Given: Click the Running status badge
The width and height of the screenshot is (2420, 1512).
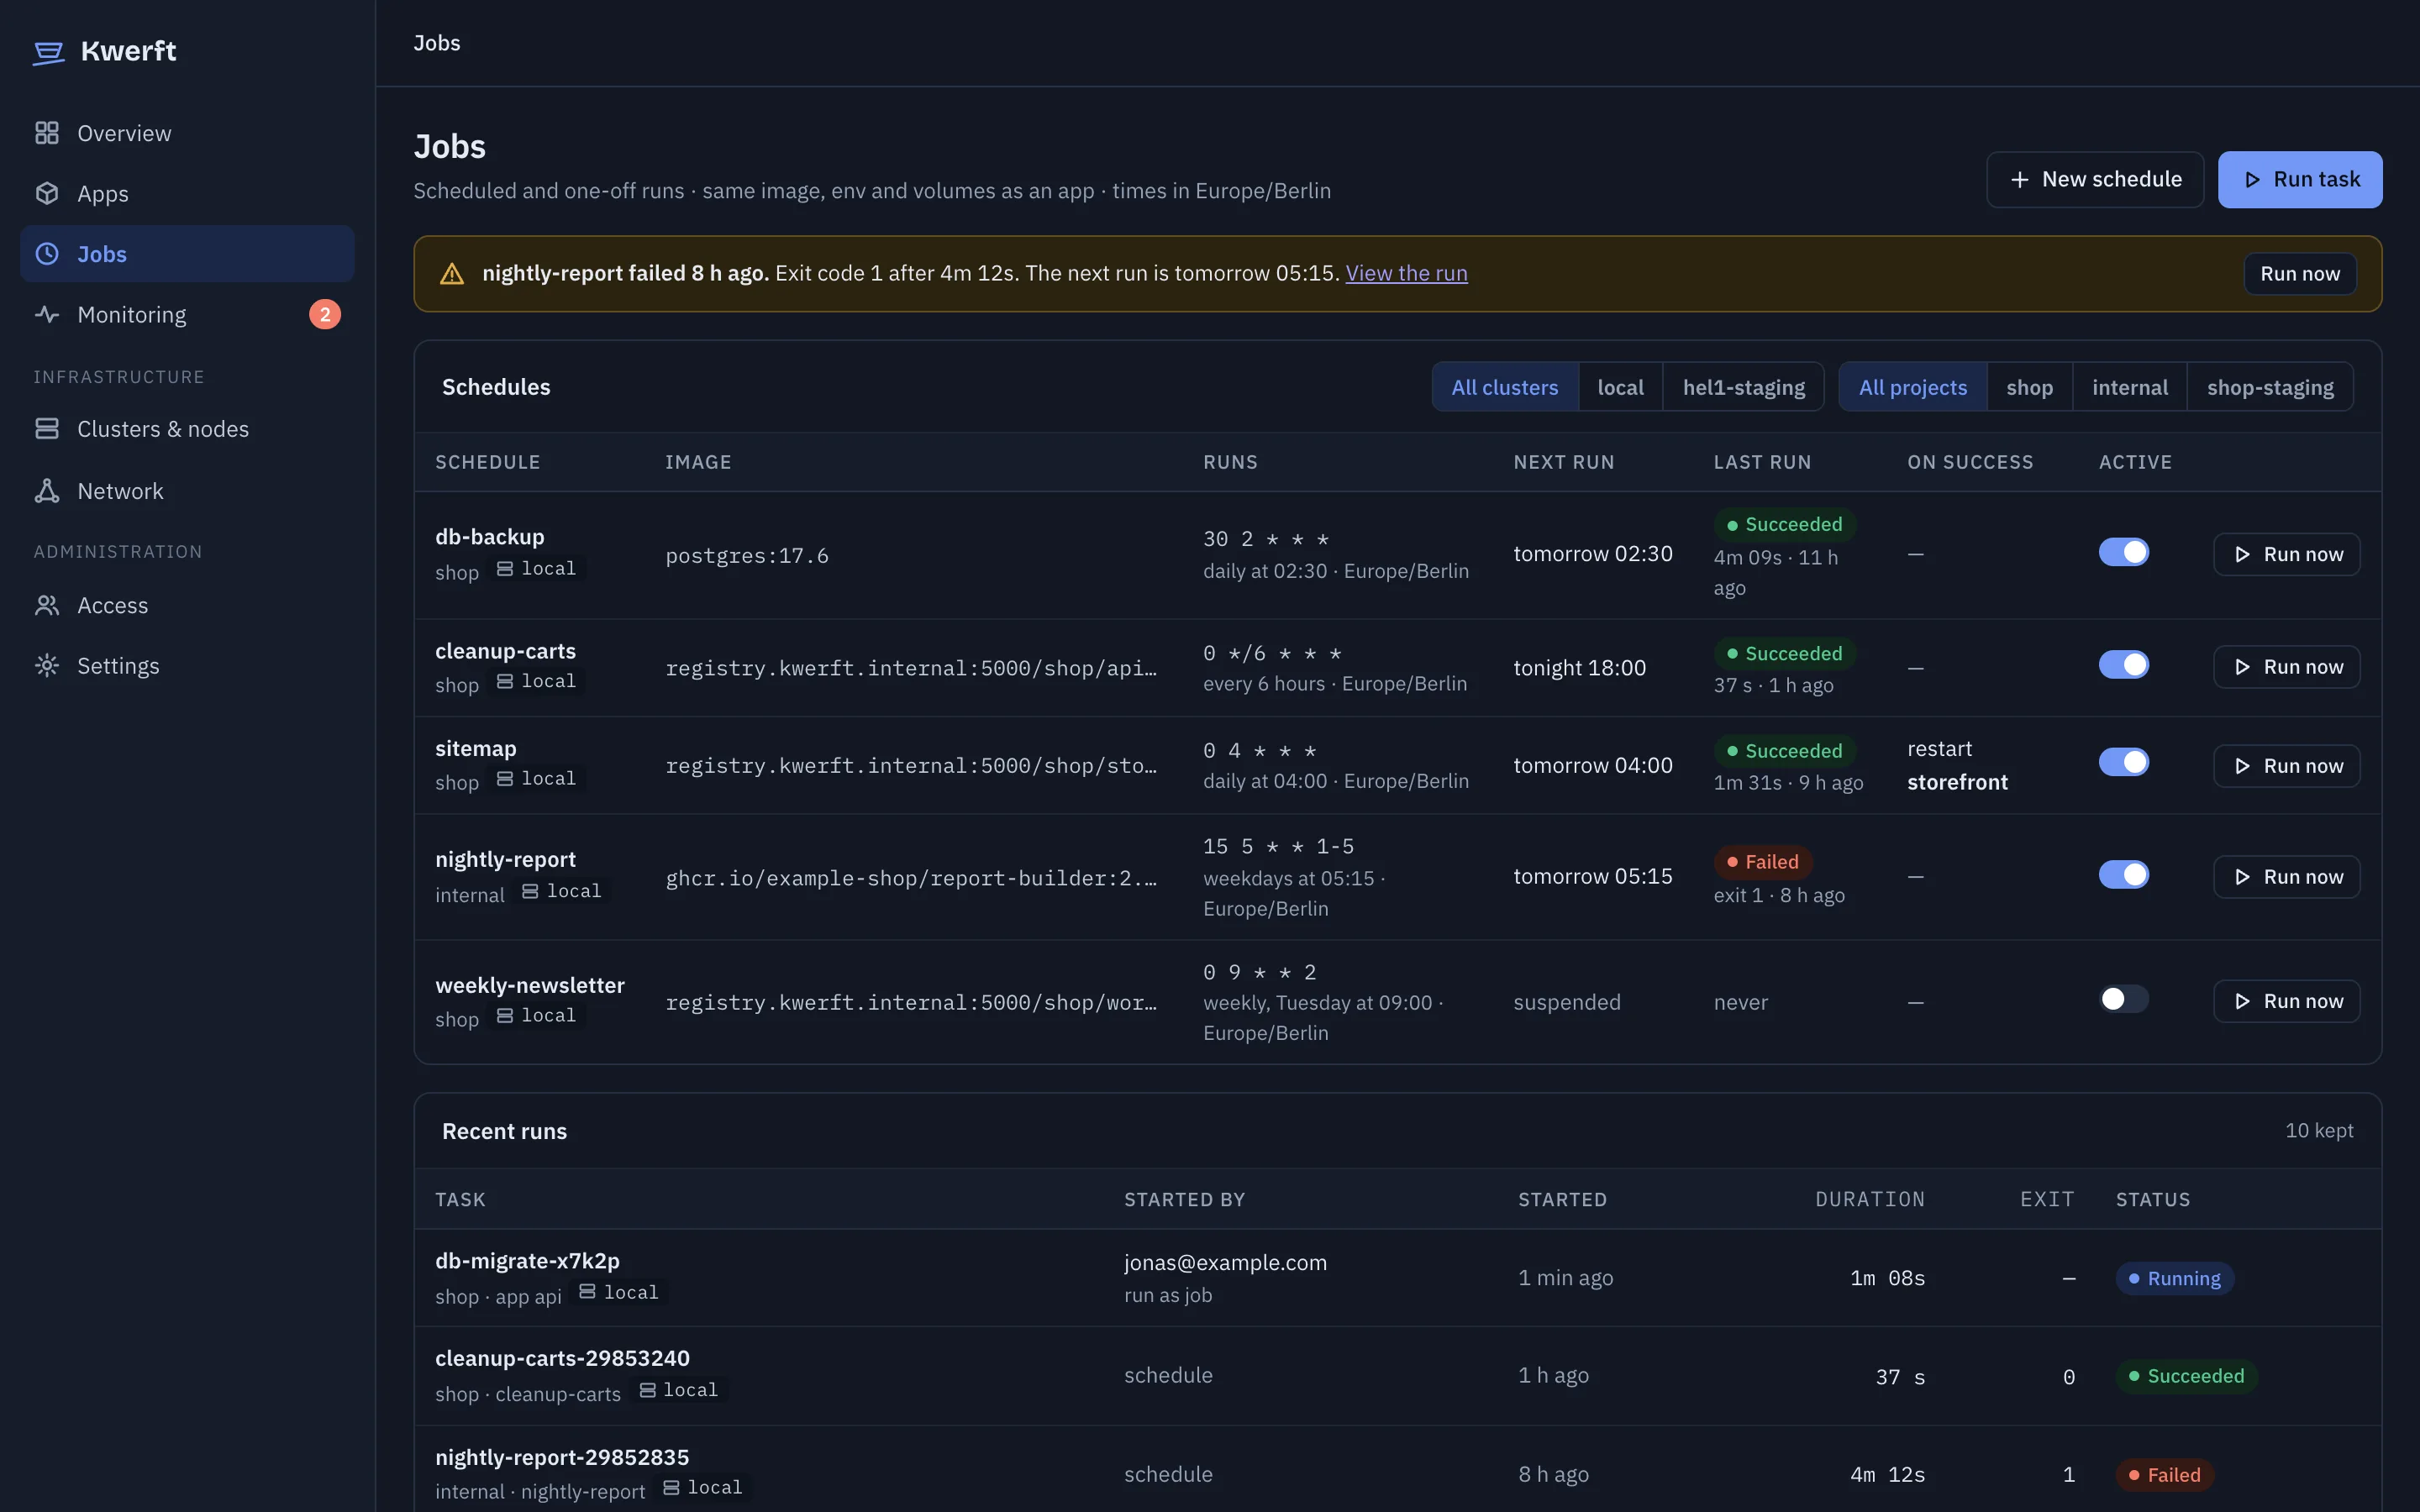Looking at the screenshot, I should pyautogui.click(x=2174, y=1279).
